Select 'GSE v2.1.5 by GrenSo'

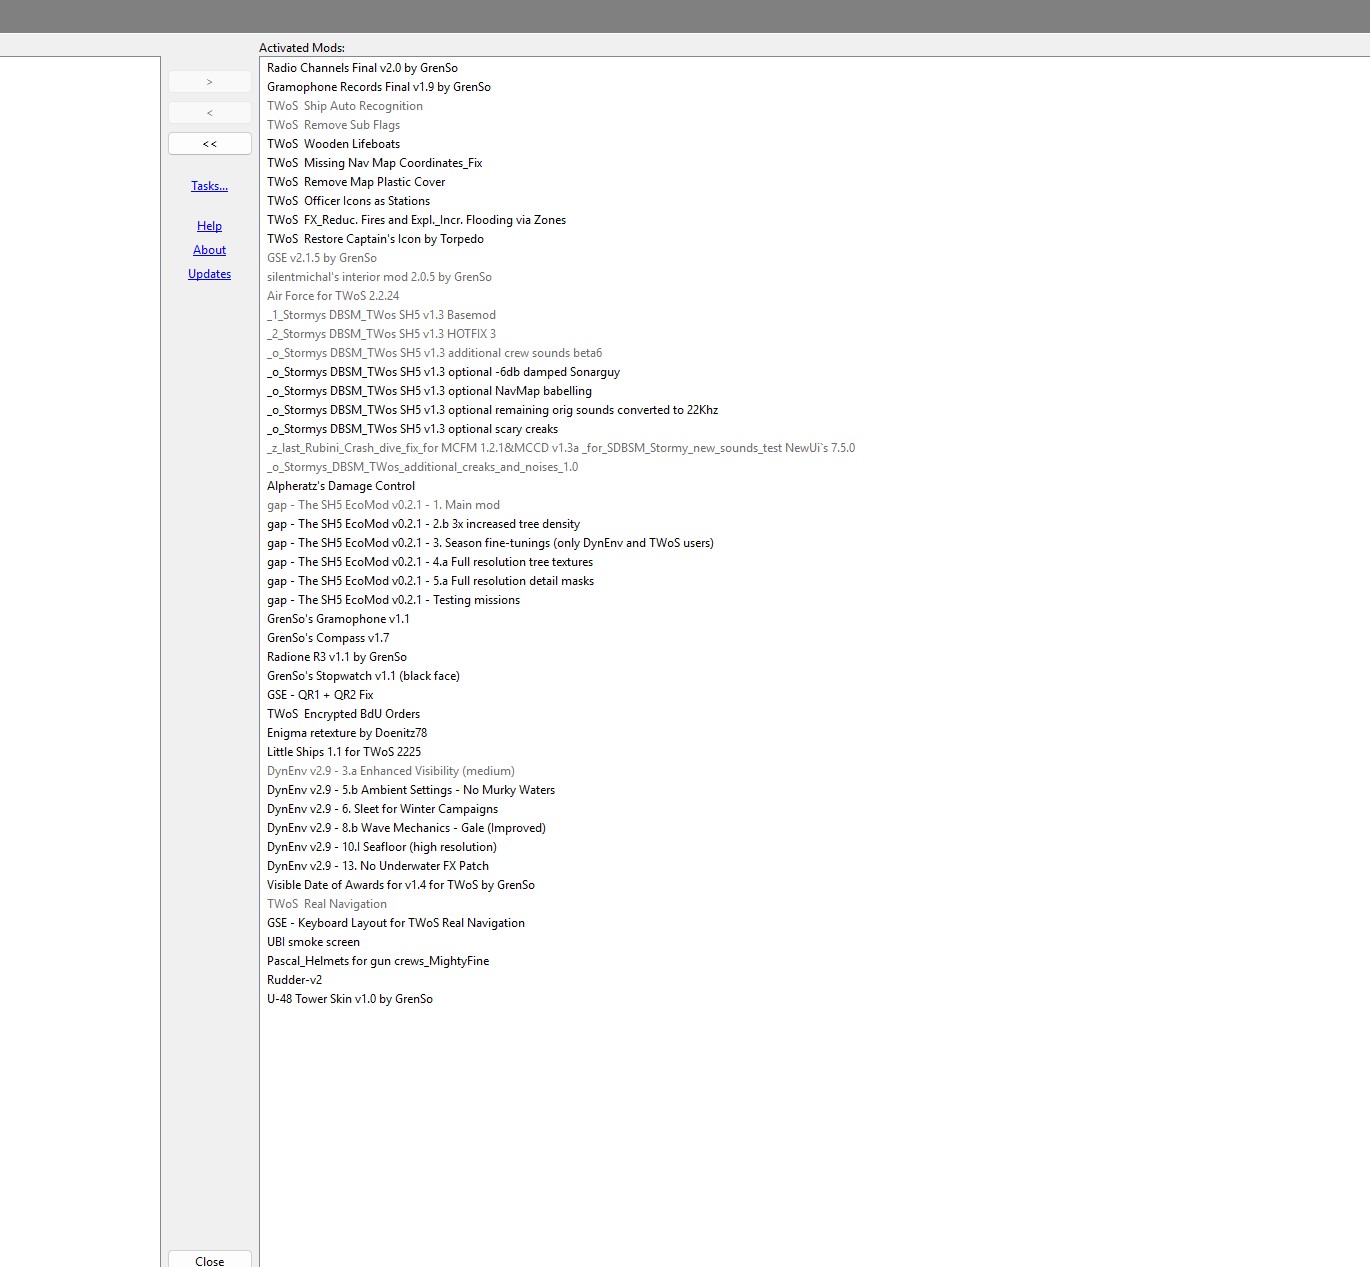(x=322, y=258)
